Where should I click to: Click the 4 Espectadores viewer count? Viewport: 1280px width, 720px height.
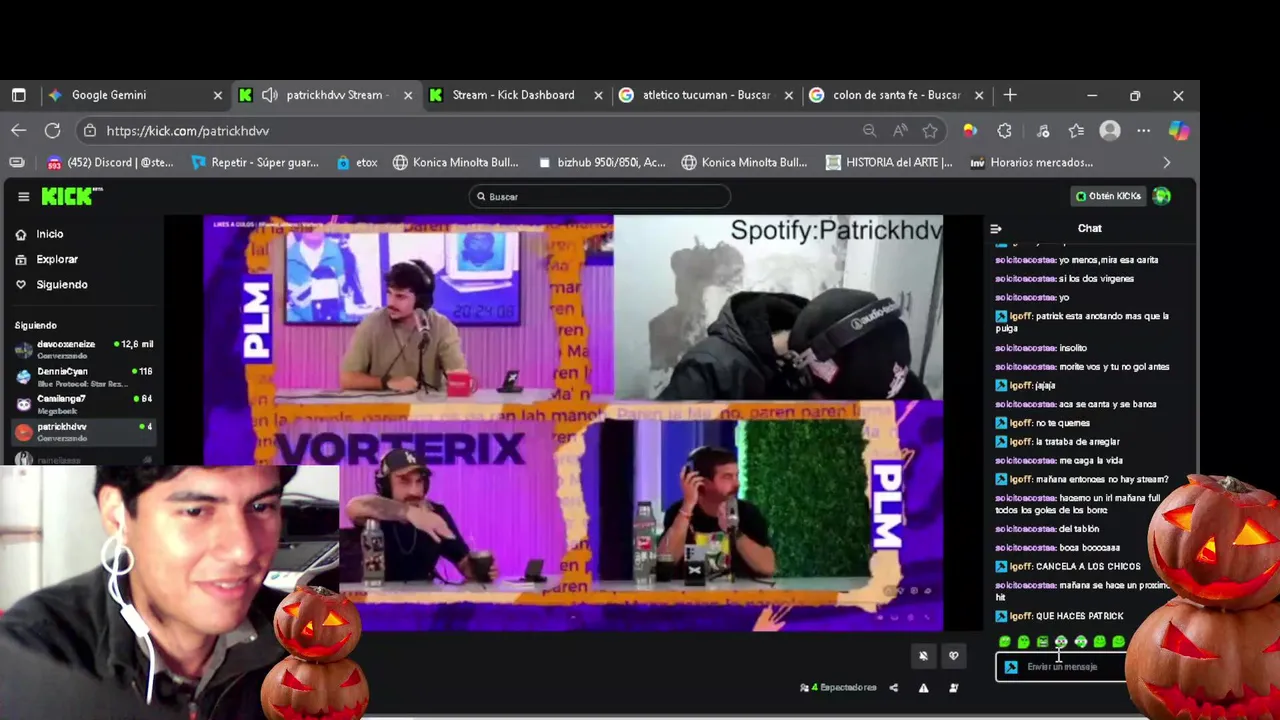(x=838, y=688)
